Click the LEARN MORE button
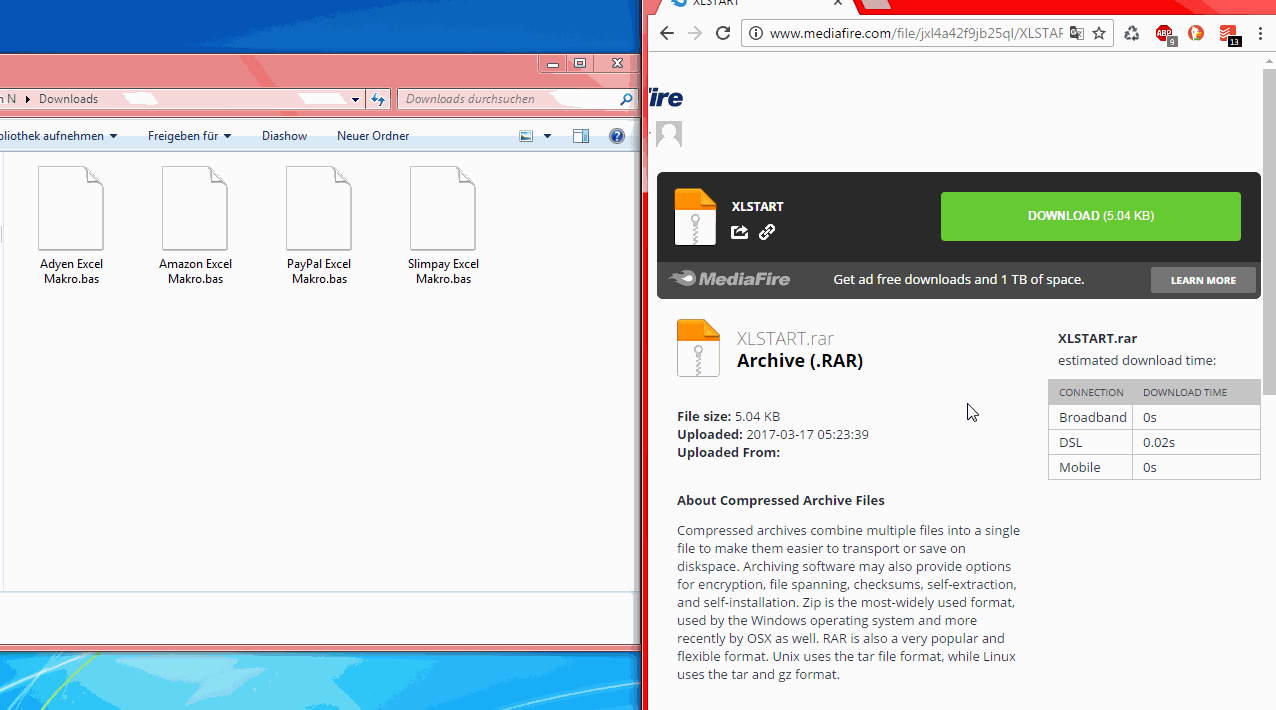1276x710 pixels. click(x=1203, y=280)
